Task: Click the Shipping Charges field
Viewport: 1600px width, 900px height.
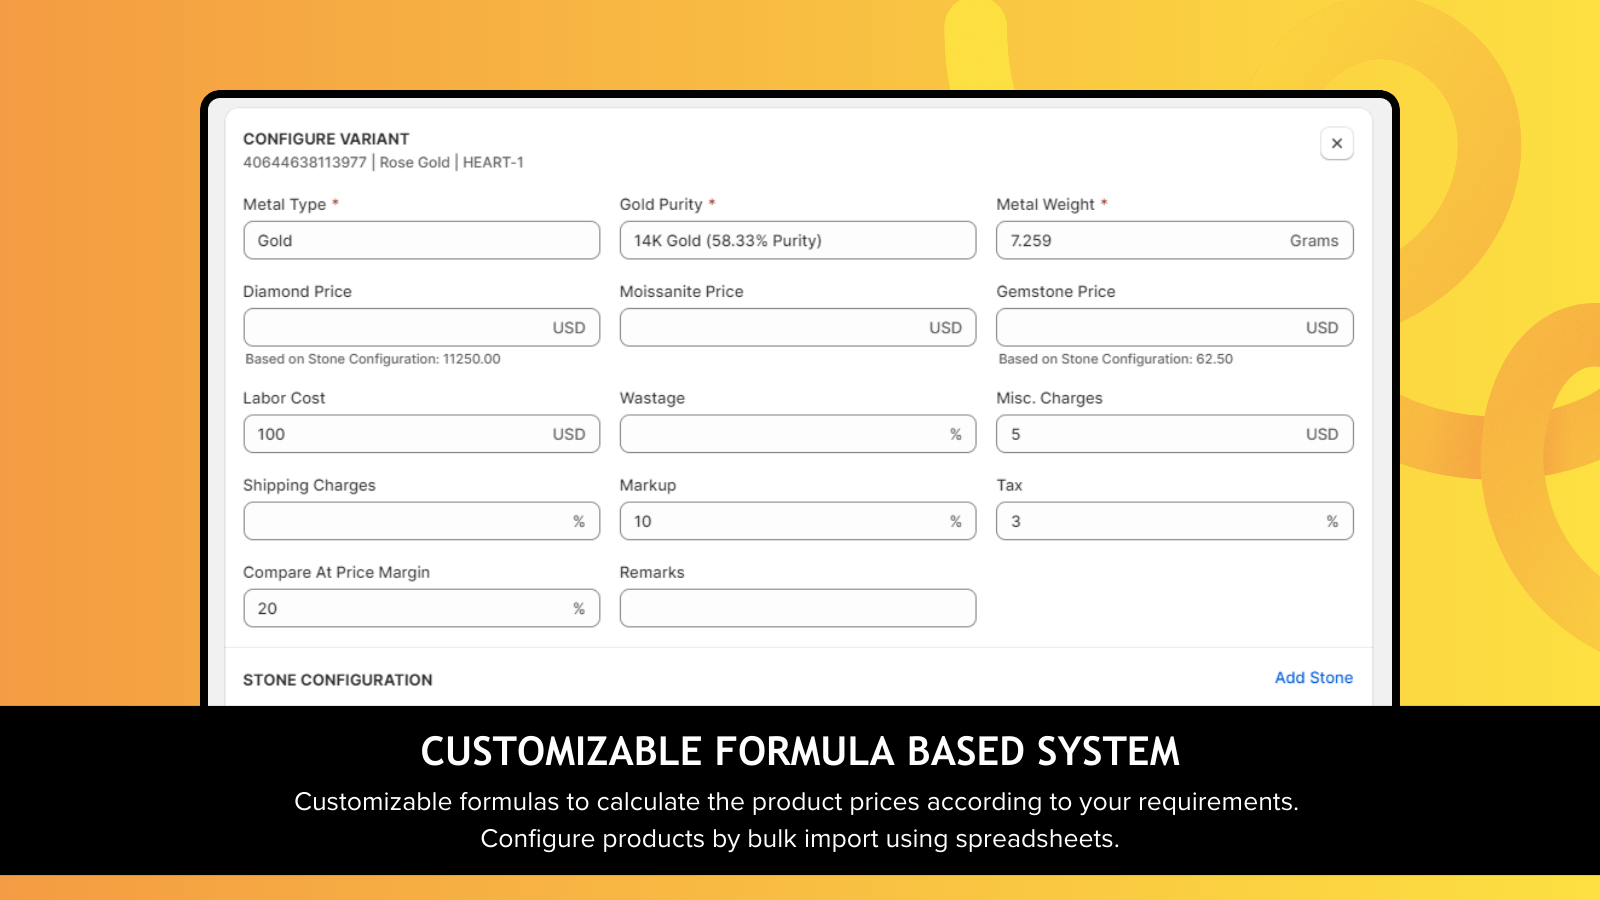Action: click(400, 520)
